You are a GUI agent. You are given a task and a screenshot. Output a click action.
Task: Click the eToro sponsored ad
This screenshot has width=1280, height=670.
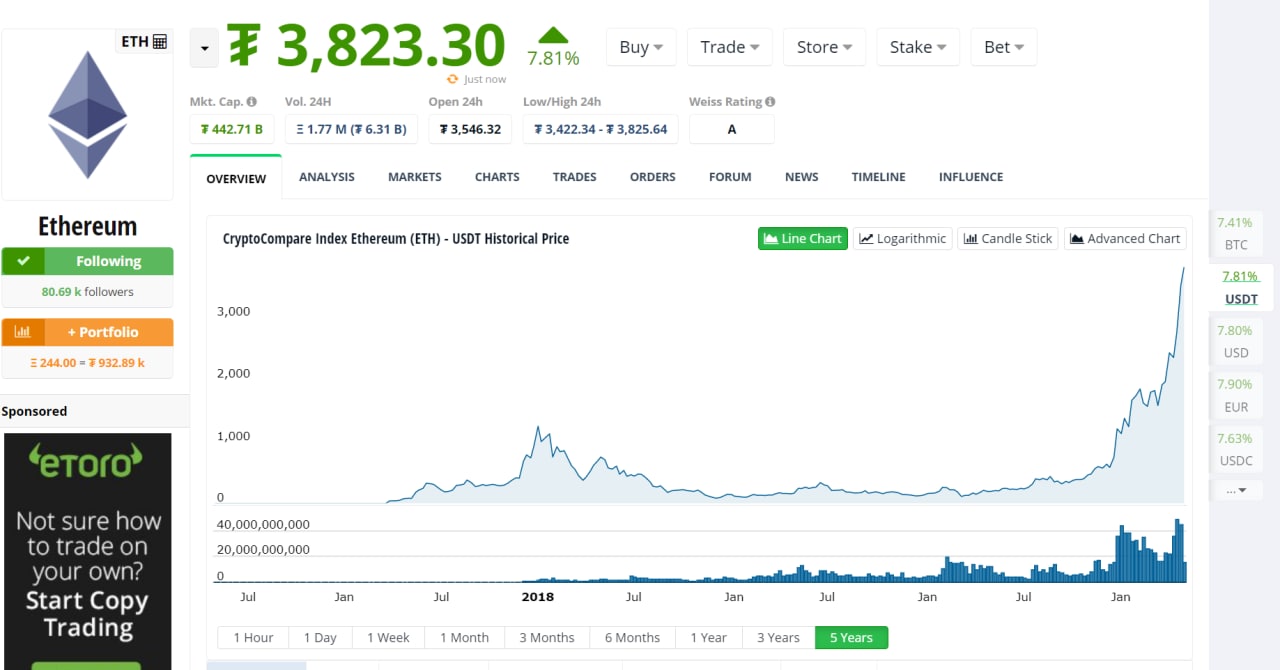[x=87, y=550]
